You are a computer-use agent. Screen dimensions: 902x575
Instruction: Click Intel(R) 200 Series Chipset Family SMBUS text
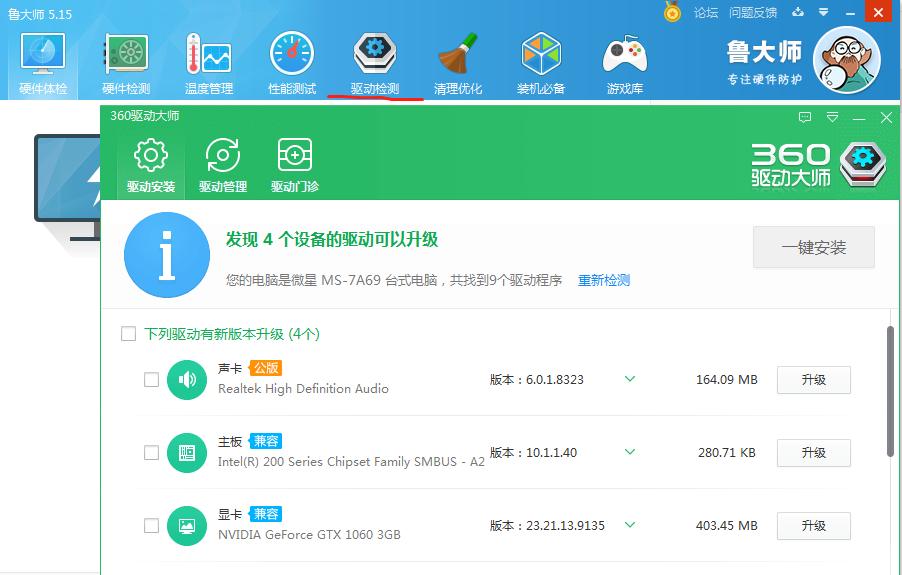click(351, 462)
